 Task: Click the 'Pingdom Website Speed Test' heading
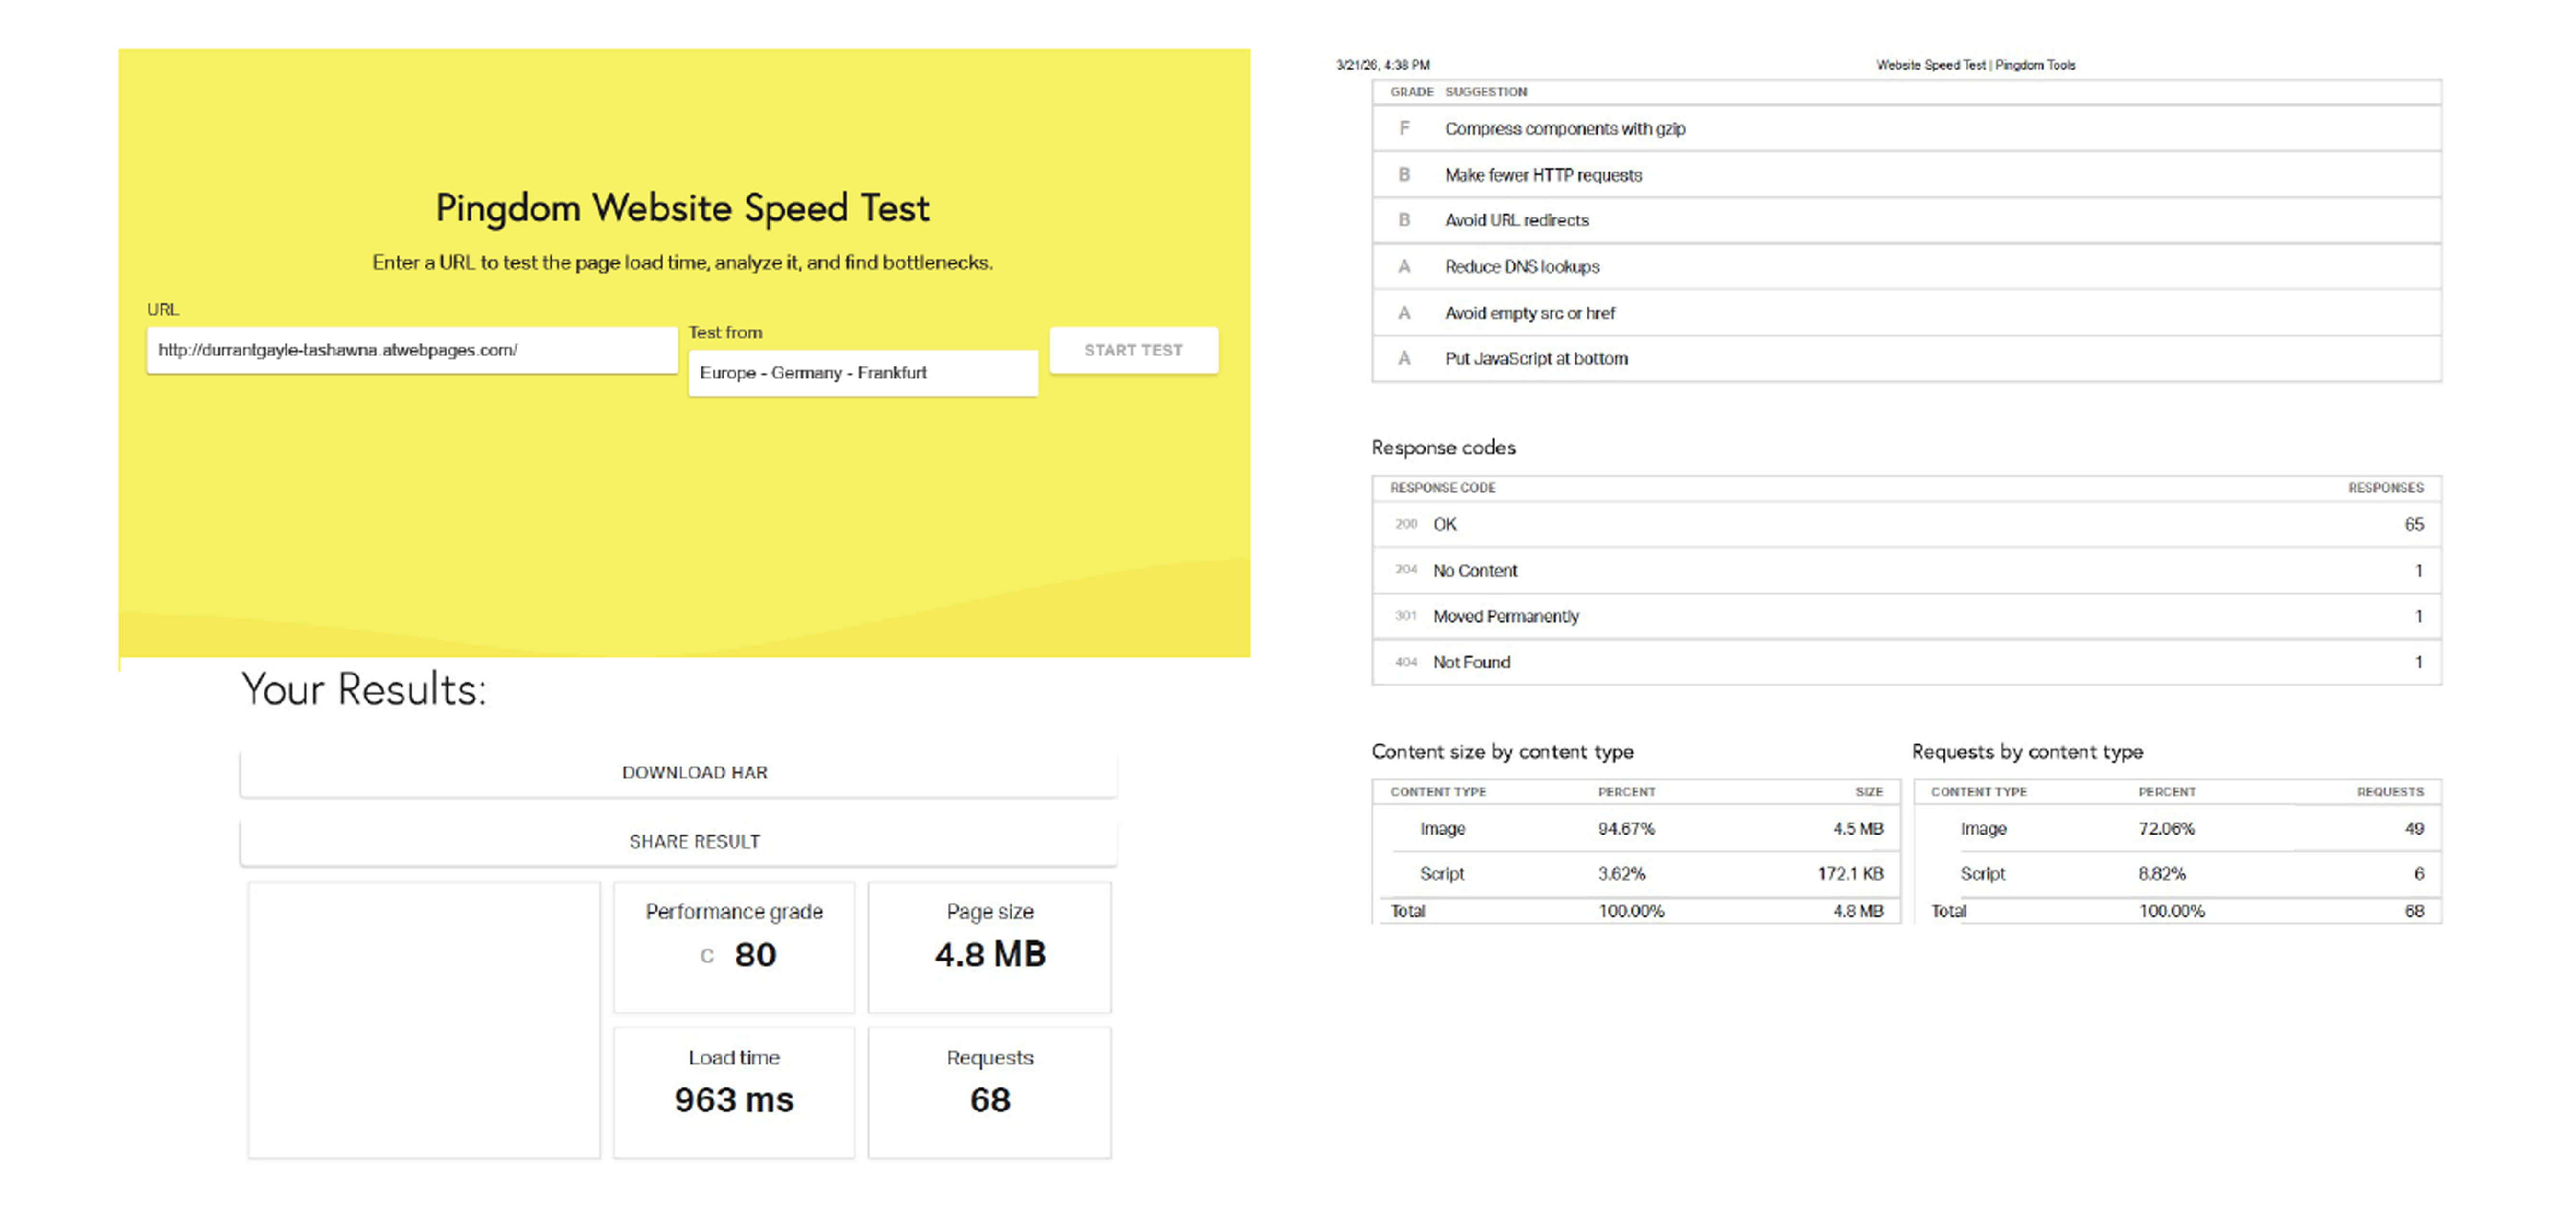point(683,208)
